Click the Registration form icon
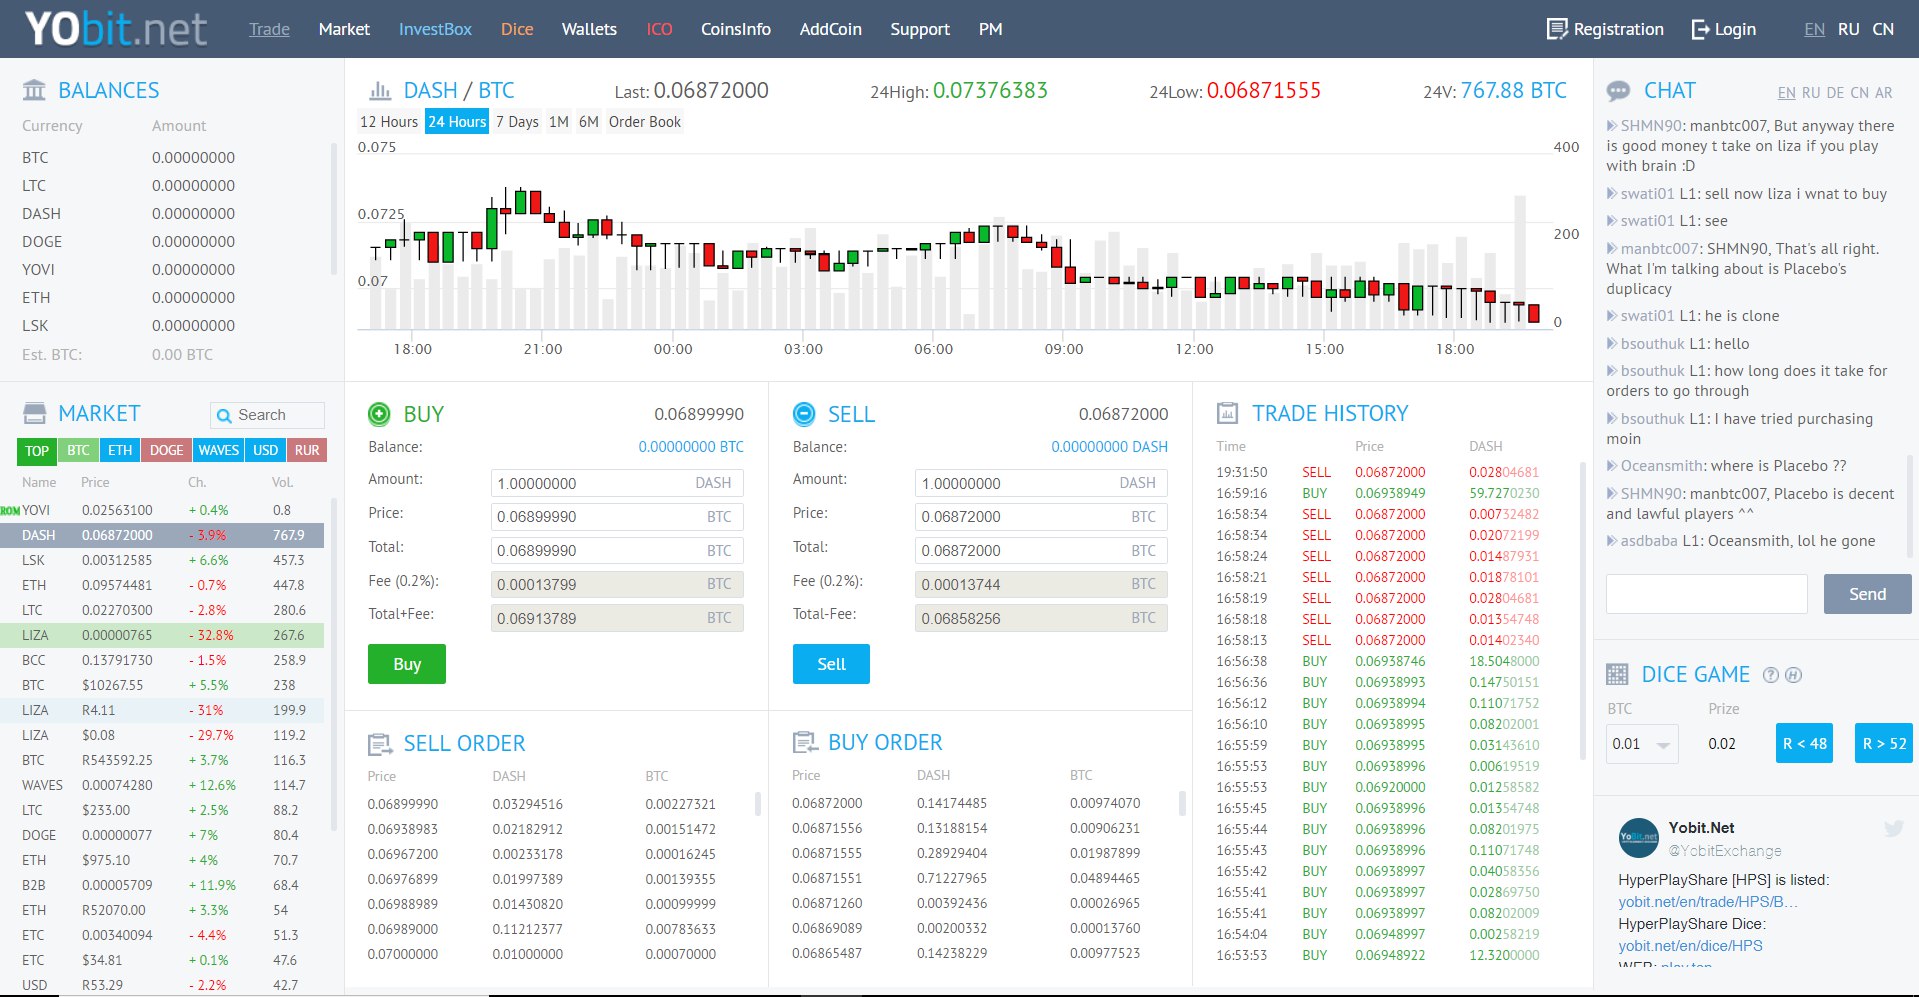The image size is (1919, 997). click(x=1556, y=29)
